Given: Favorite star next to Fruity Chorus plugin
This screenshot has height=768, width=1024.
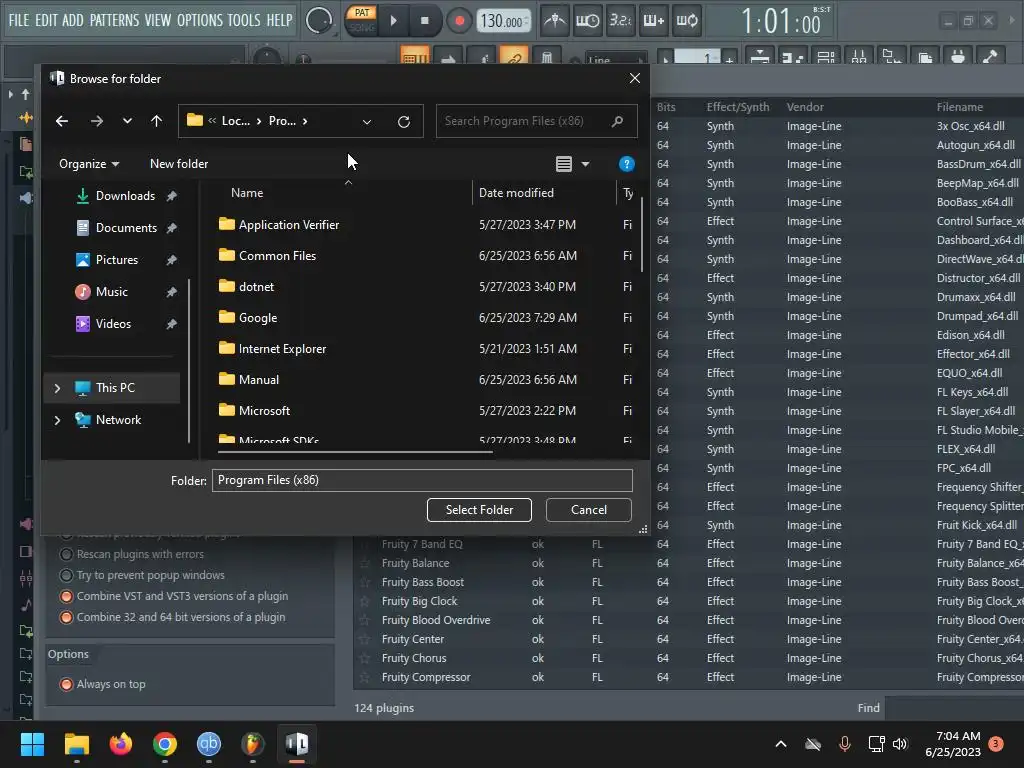Looking at the screenshot, I should coord(365,658).
